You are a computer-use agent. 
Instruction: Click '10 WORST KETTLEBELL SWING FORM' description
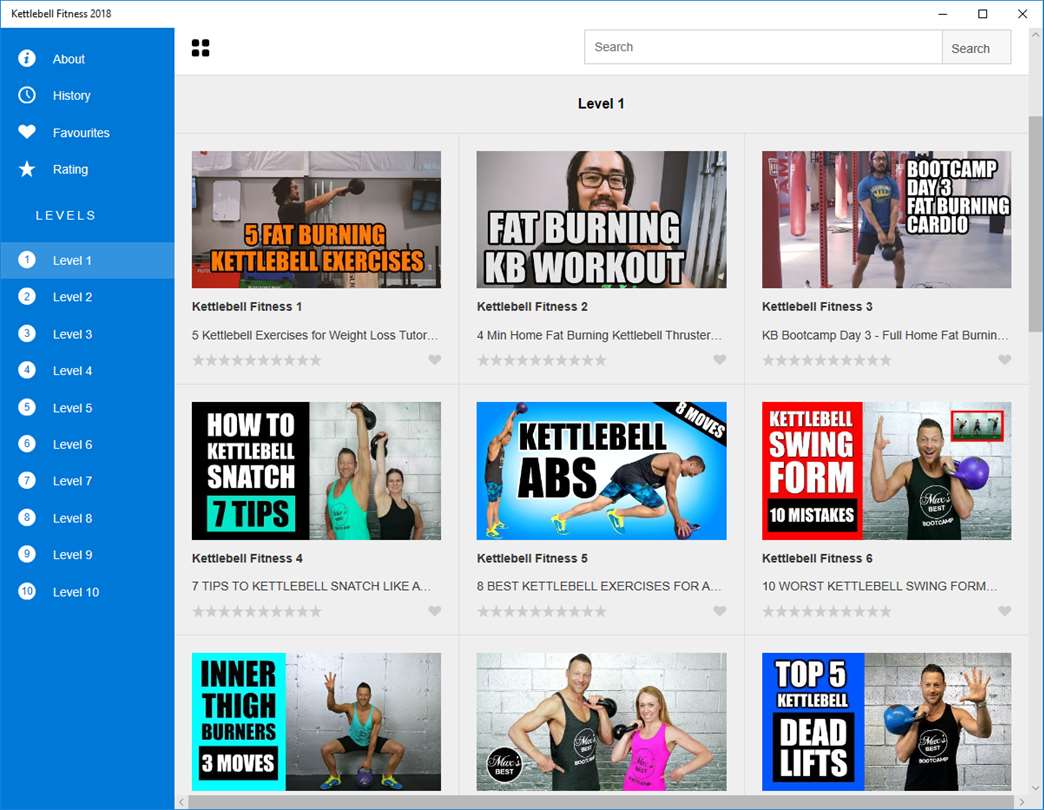coord(880,586)
